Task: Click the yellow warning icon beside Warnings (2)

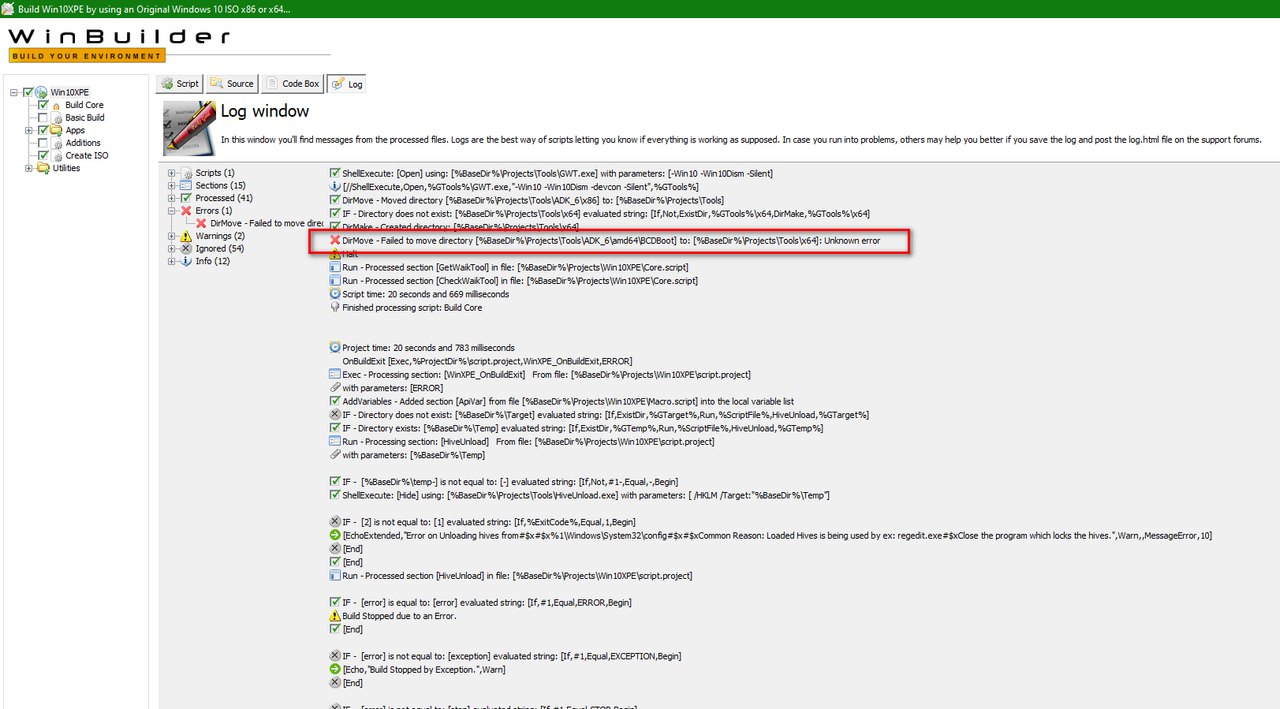Action: (187, 236)
